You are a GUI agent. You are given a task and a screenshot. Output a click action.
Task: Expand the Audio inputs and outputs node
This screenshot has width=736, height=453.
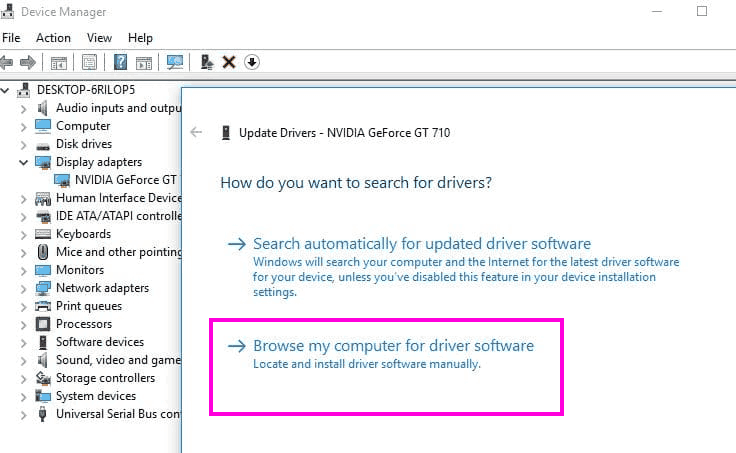(23, 109)
